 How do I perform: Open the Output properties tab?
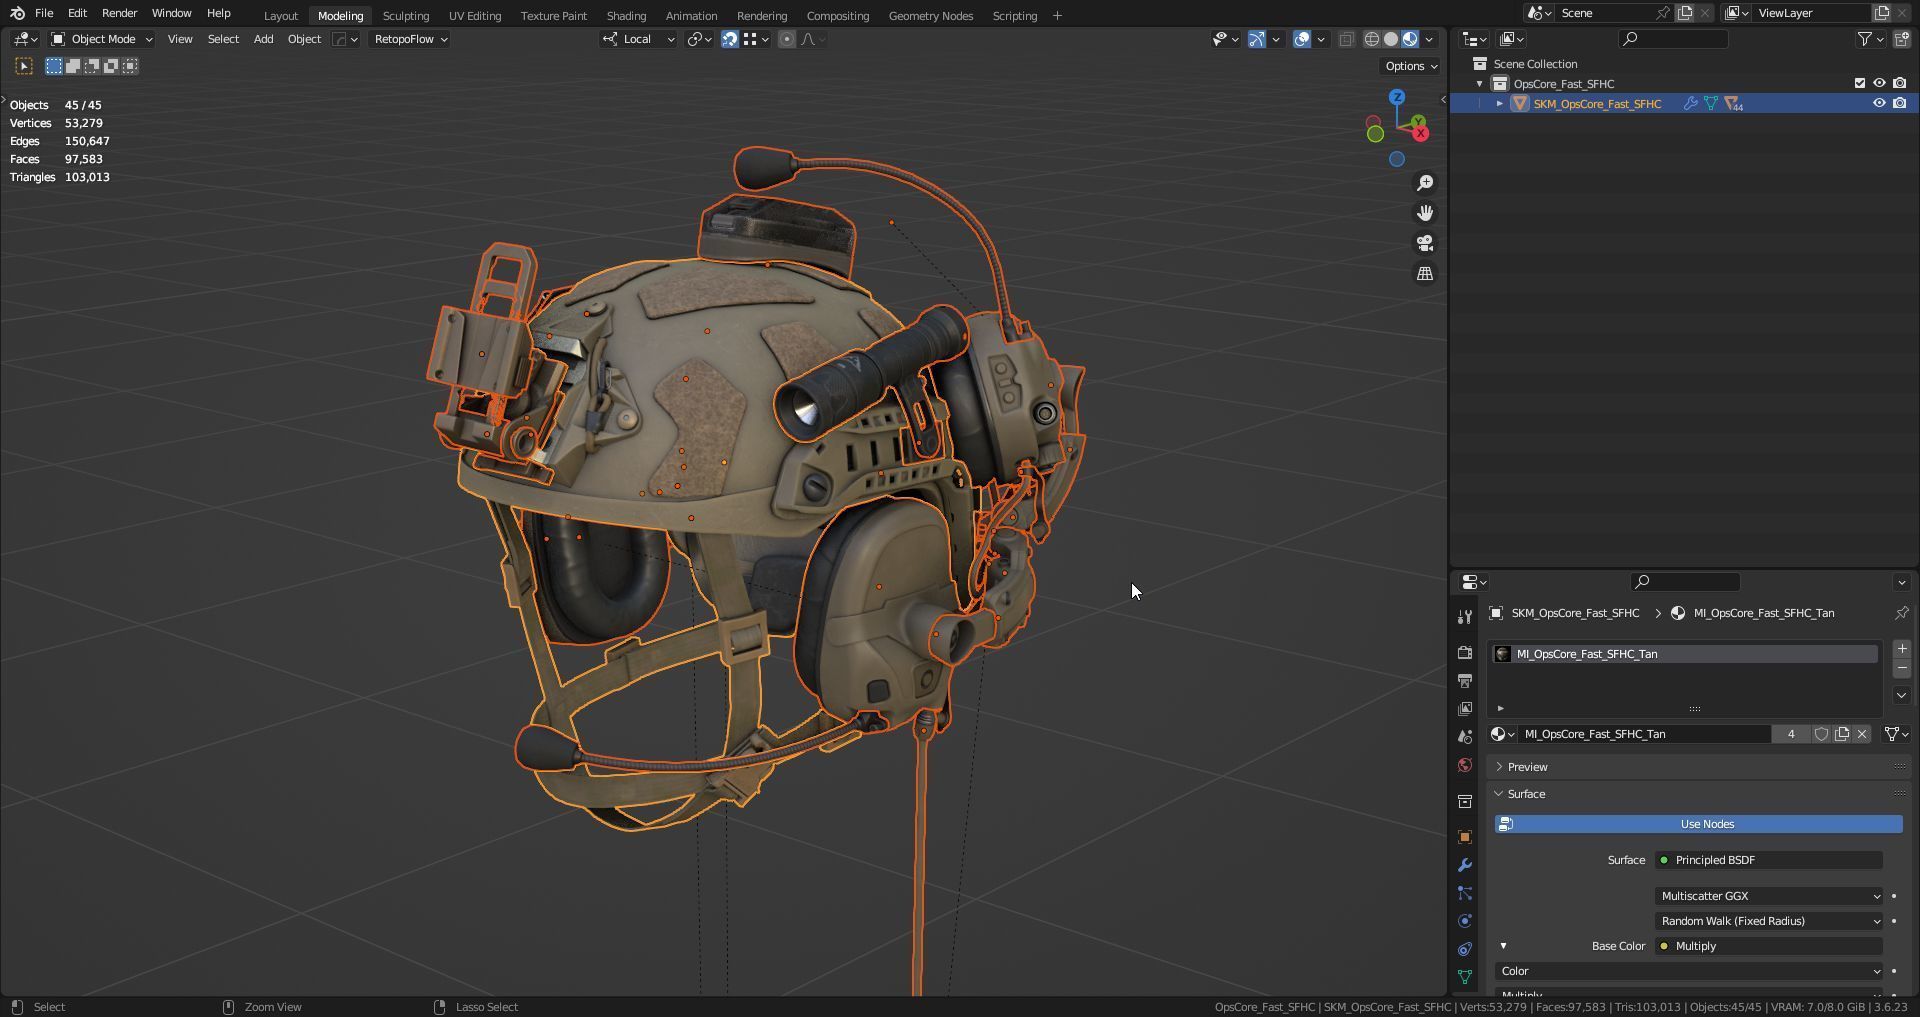click(1465, 681)
